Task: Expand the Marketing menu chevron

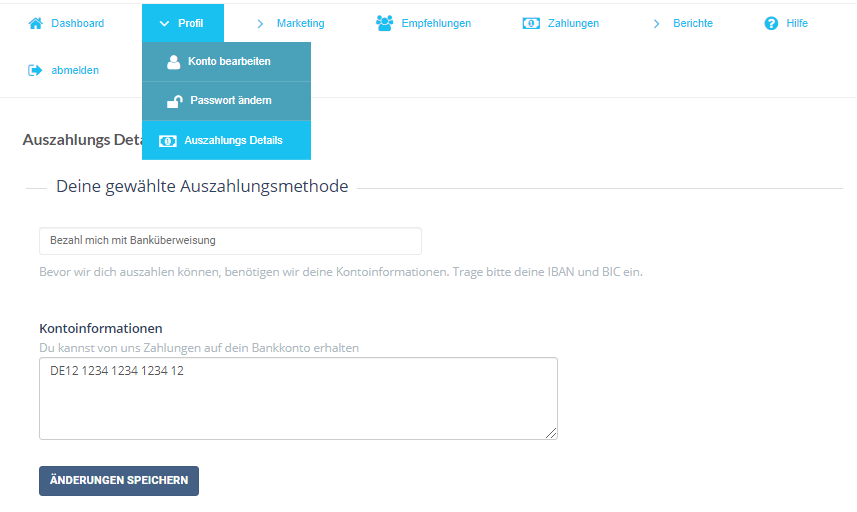Action: point(260,23)
